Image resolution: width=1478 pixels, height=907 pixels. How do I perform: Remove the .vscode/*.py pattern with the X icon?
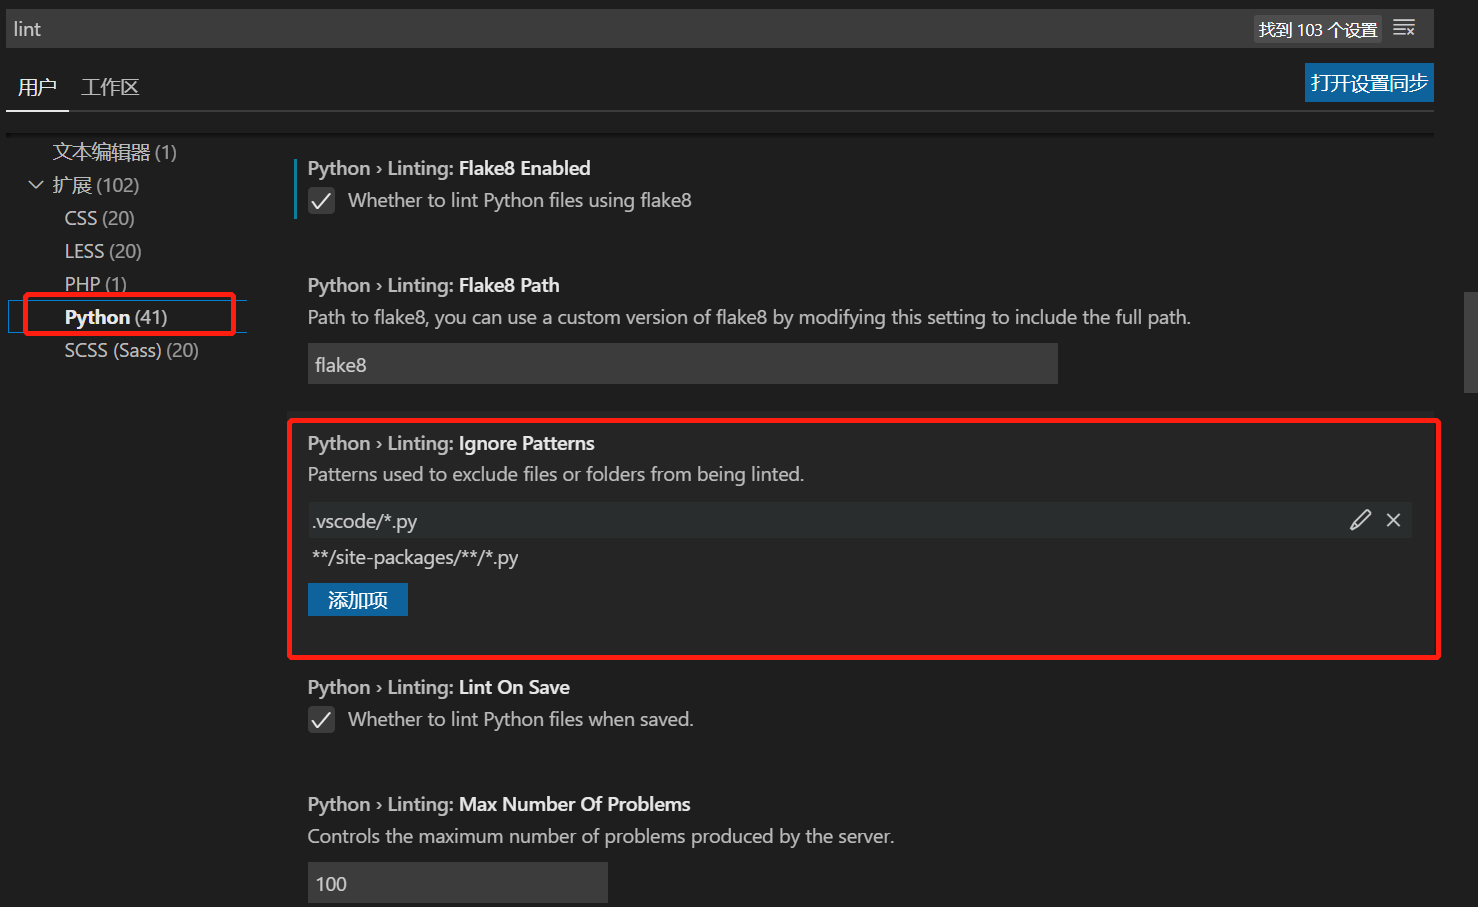pyautogui.click(x=1393, y=519)
